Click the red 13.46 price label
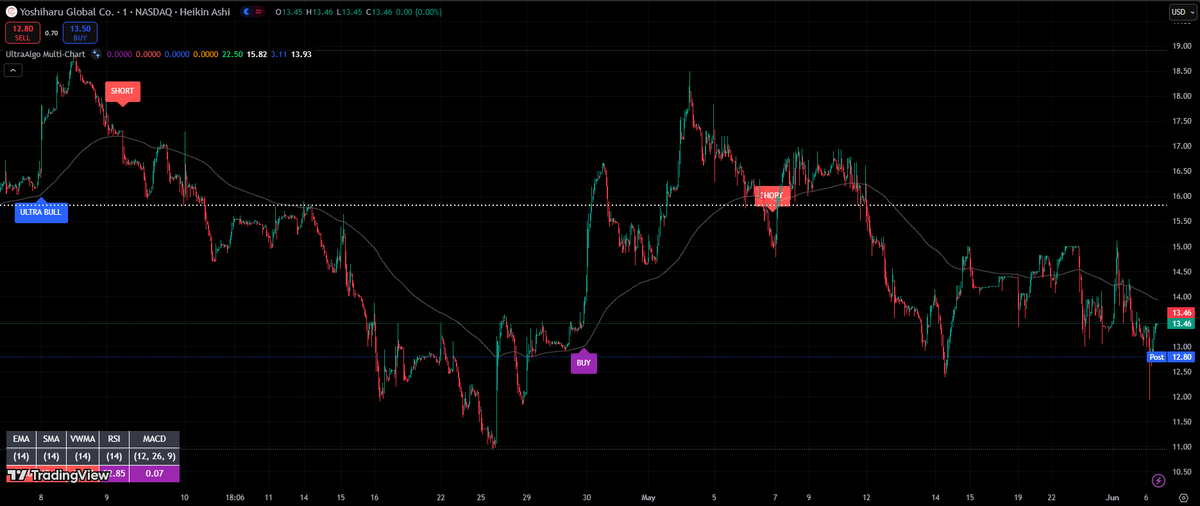 [1182, 313]
